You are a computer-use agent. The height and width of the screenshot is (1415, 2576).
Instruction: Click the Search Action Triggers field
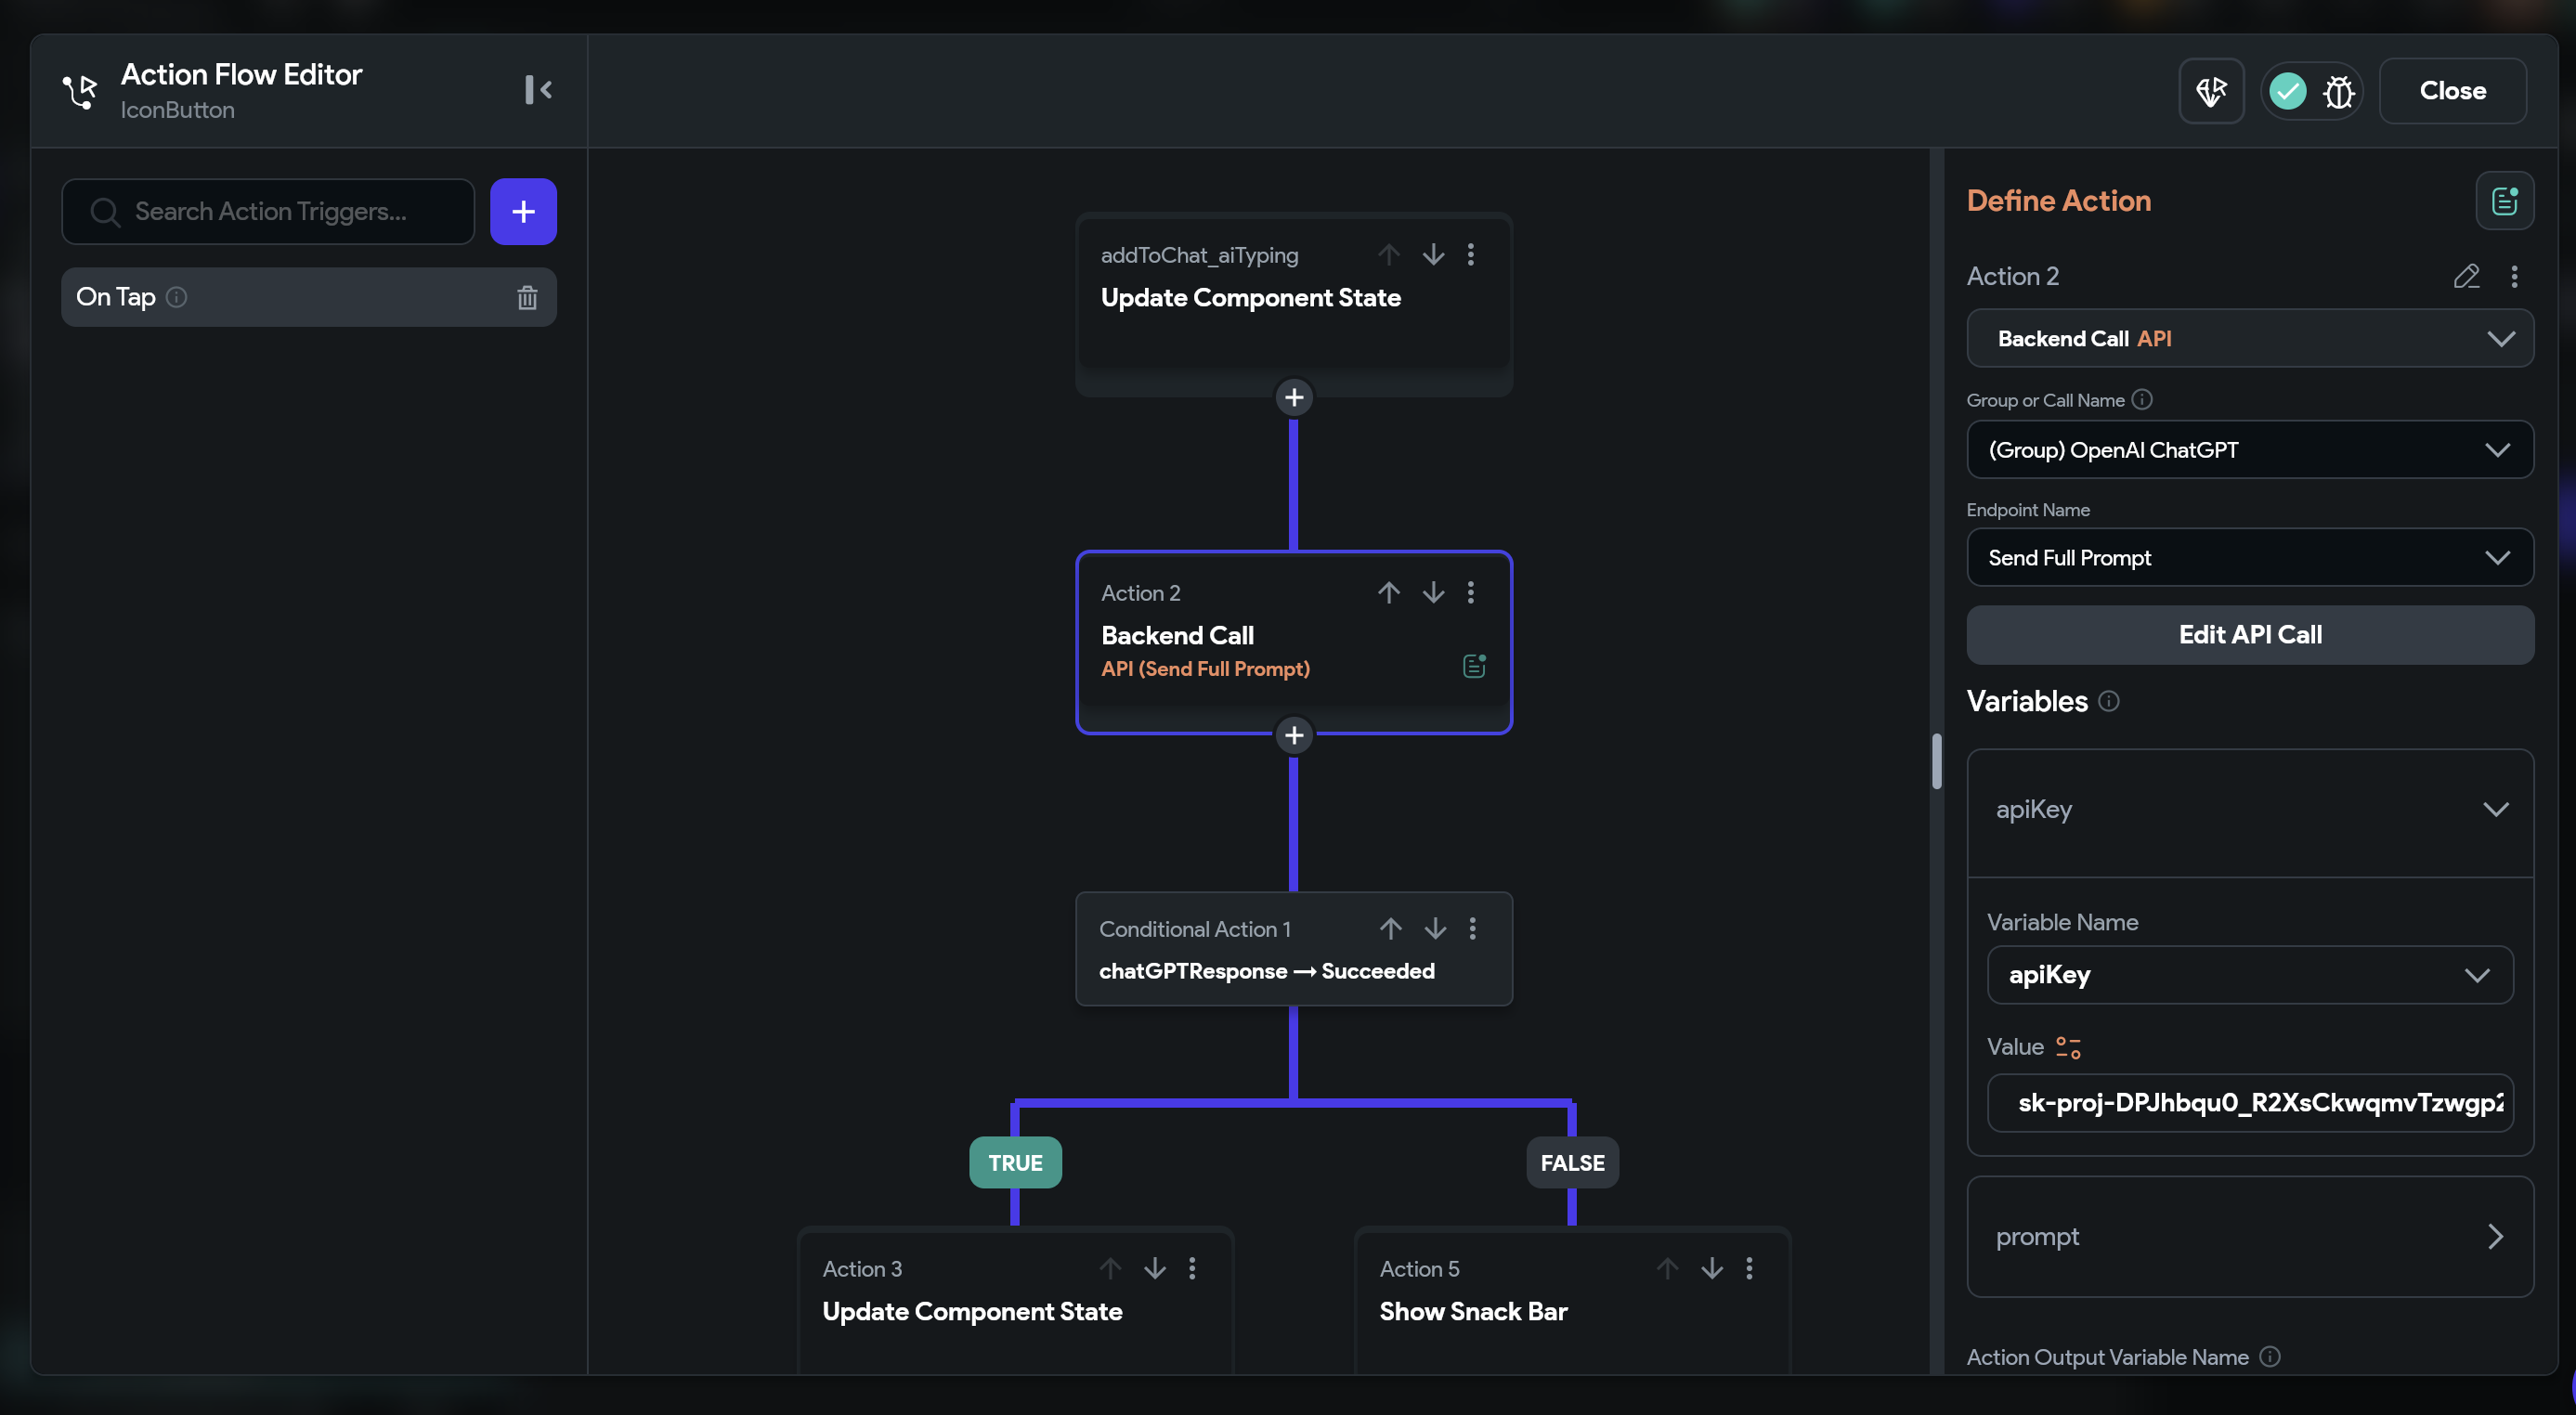[x=268, y=211]
